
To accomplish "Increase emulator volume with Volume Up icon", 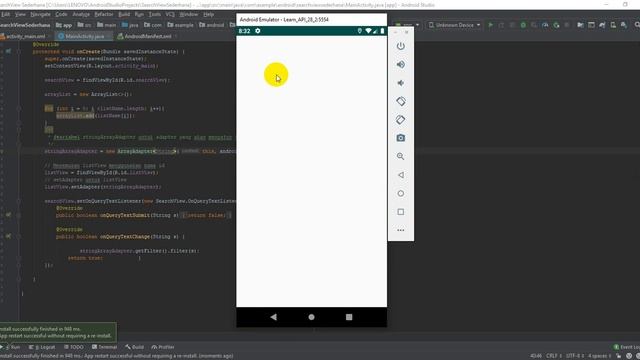I will point(401,64).
